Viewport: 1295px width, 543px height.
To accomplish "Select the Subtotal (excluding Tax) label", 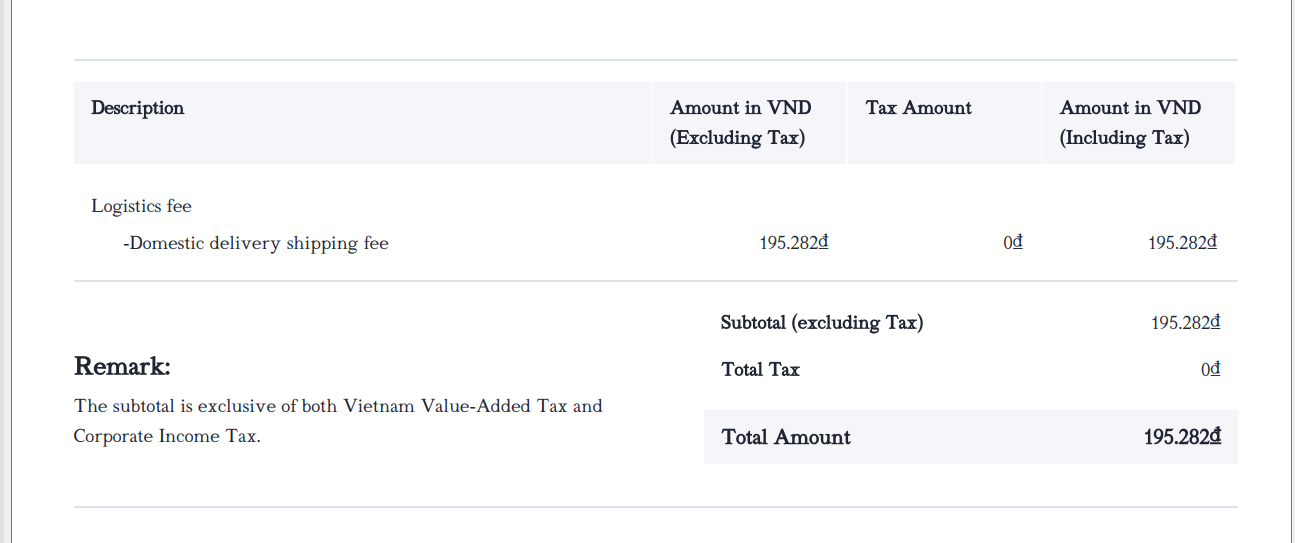I will point(821,322).
